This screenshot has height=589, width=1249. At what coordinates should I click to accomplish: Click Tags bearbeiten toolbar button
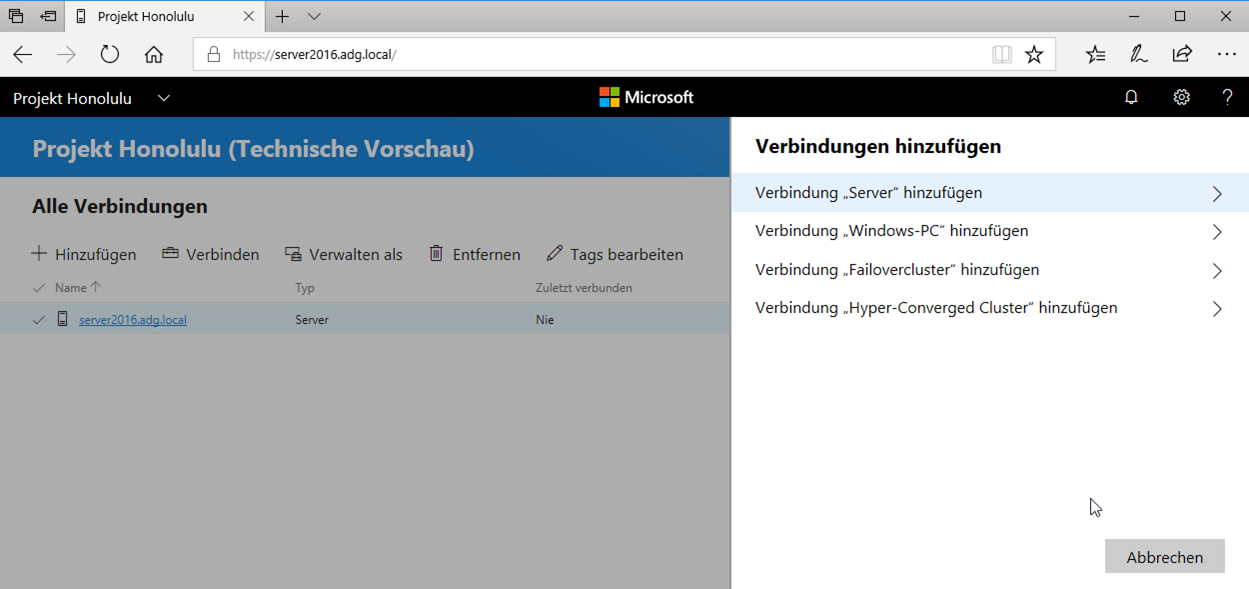coord(615,254)
